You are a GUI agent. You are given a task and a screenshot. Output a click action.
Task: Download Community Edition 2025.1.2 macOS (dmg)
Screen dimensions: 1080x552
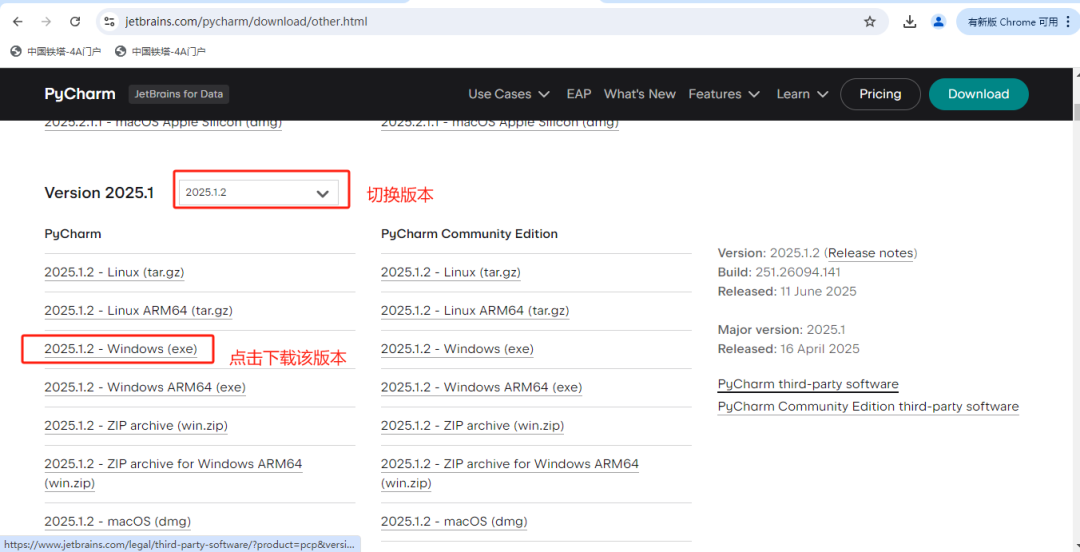click(x=454, y=521)
